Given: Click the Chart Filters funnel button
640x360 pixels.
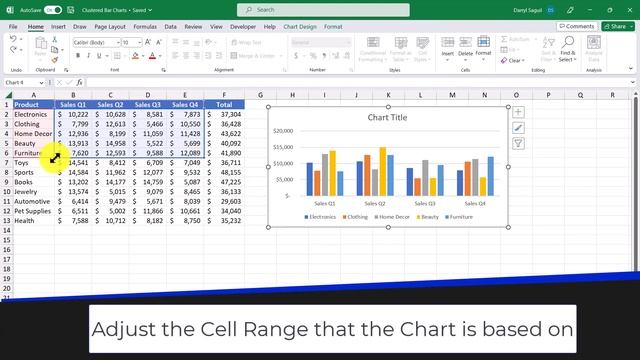Looking at the screenshot, I should coord(518,143).
